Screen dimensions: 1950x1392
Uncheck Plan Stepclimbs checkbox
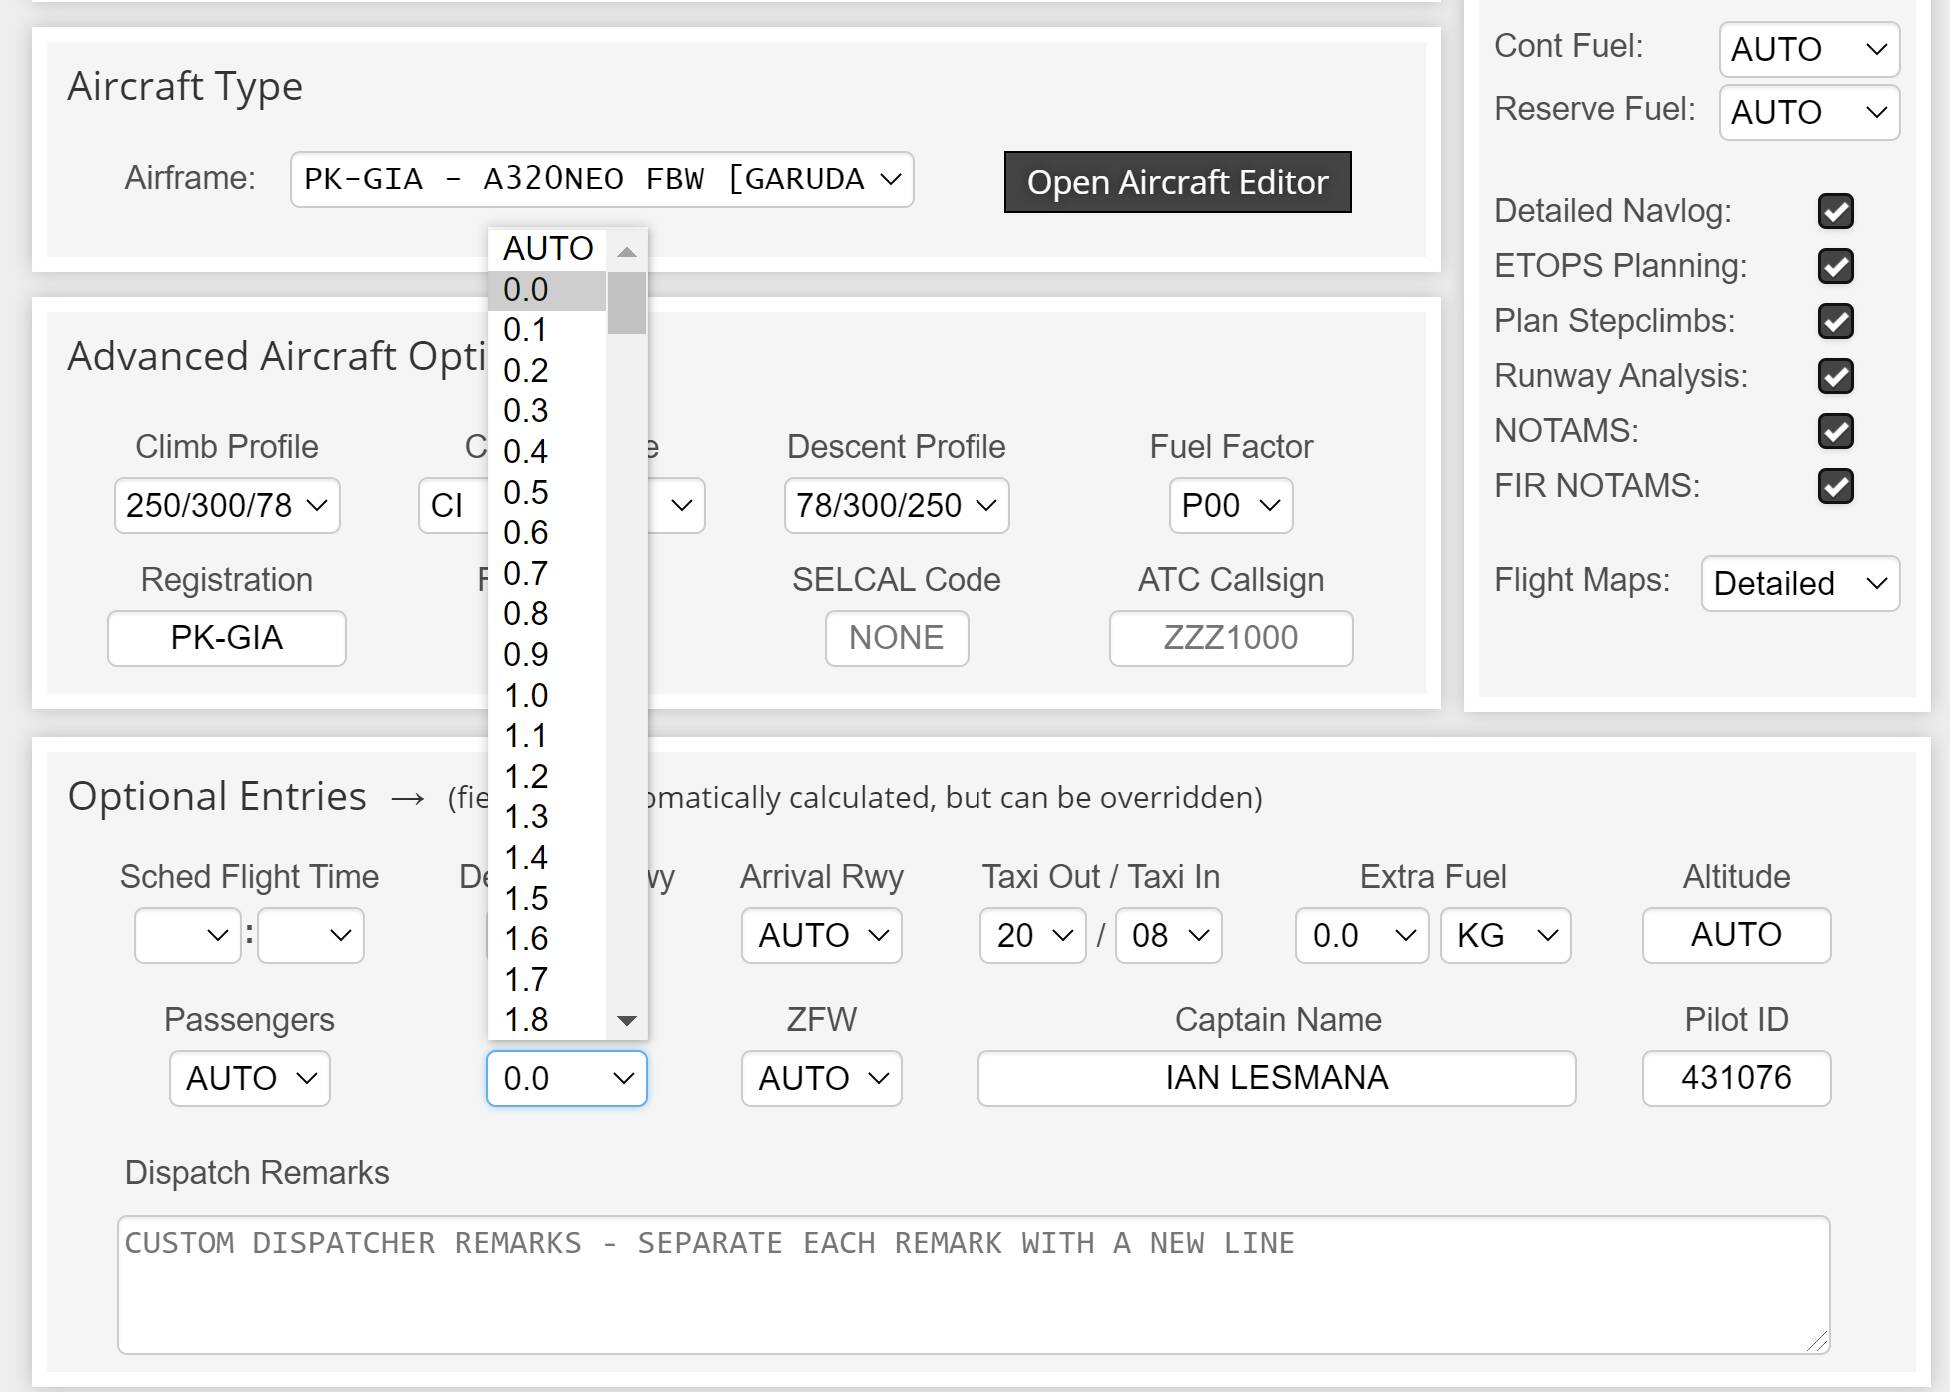1835,321
